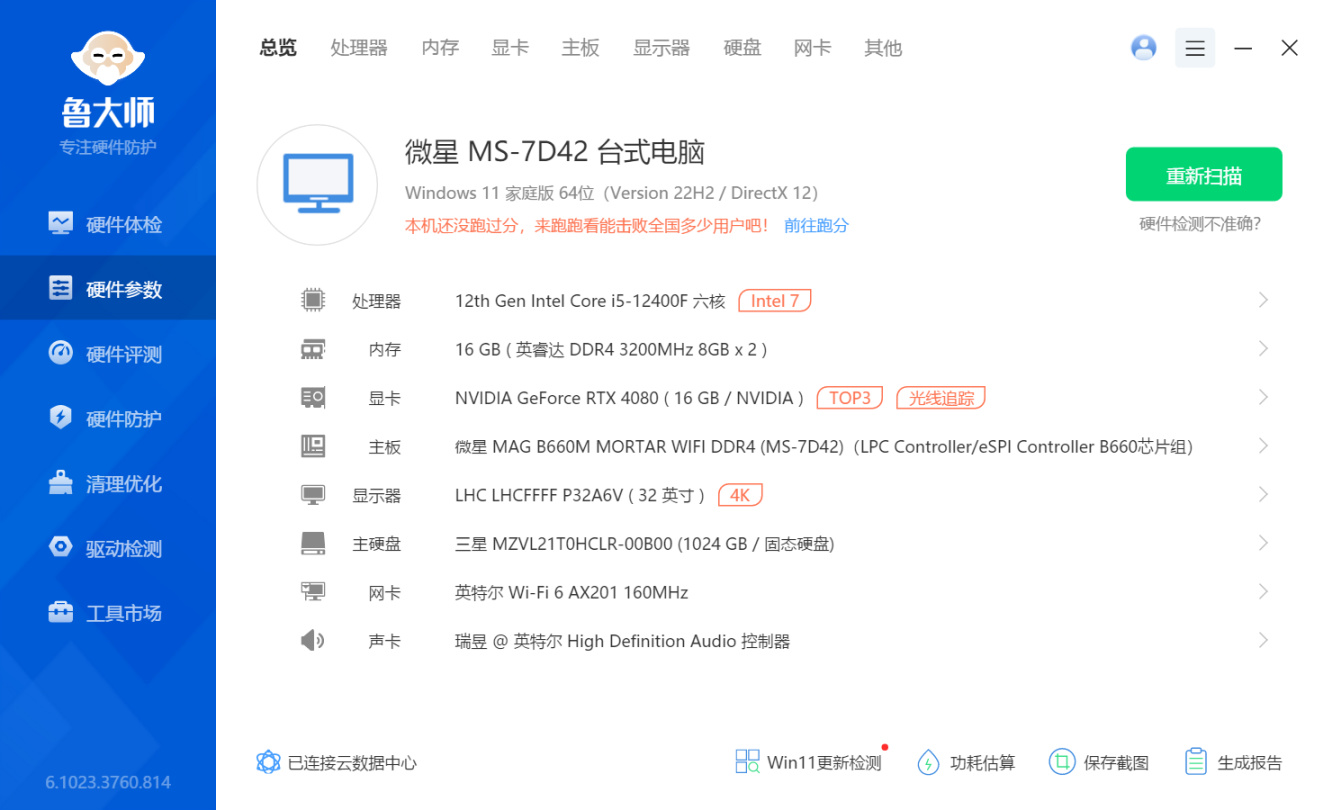Click the 保存截图 crop icon
This screenshot has height=810, width=1323.
[x=1061, y=763]
